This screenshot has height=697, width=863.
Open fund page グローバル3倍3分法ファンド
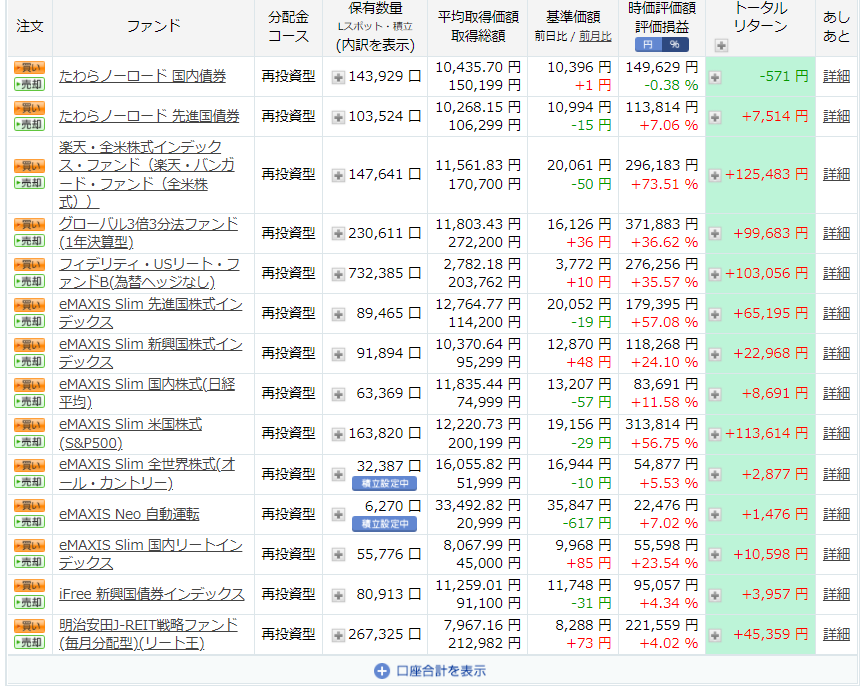(x=148, y=233)
